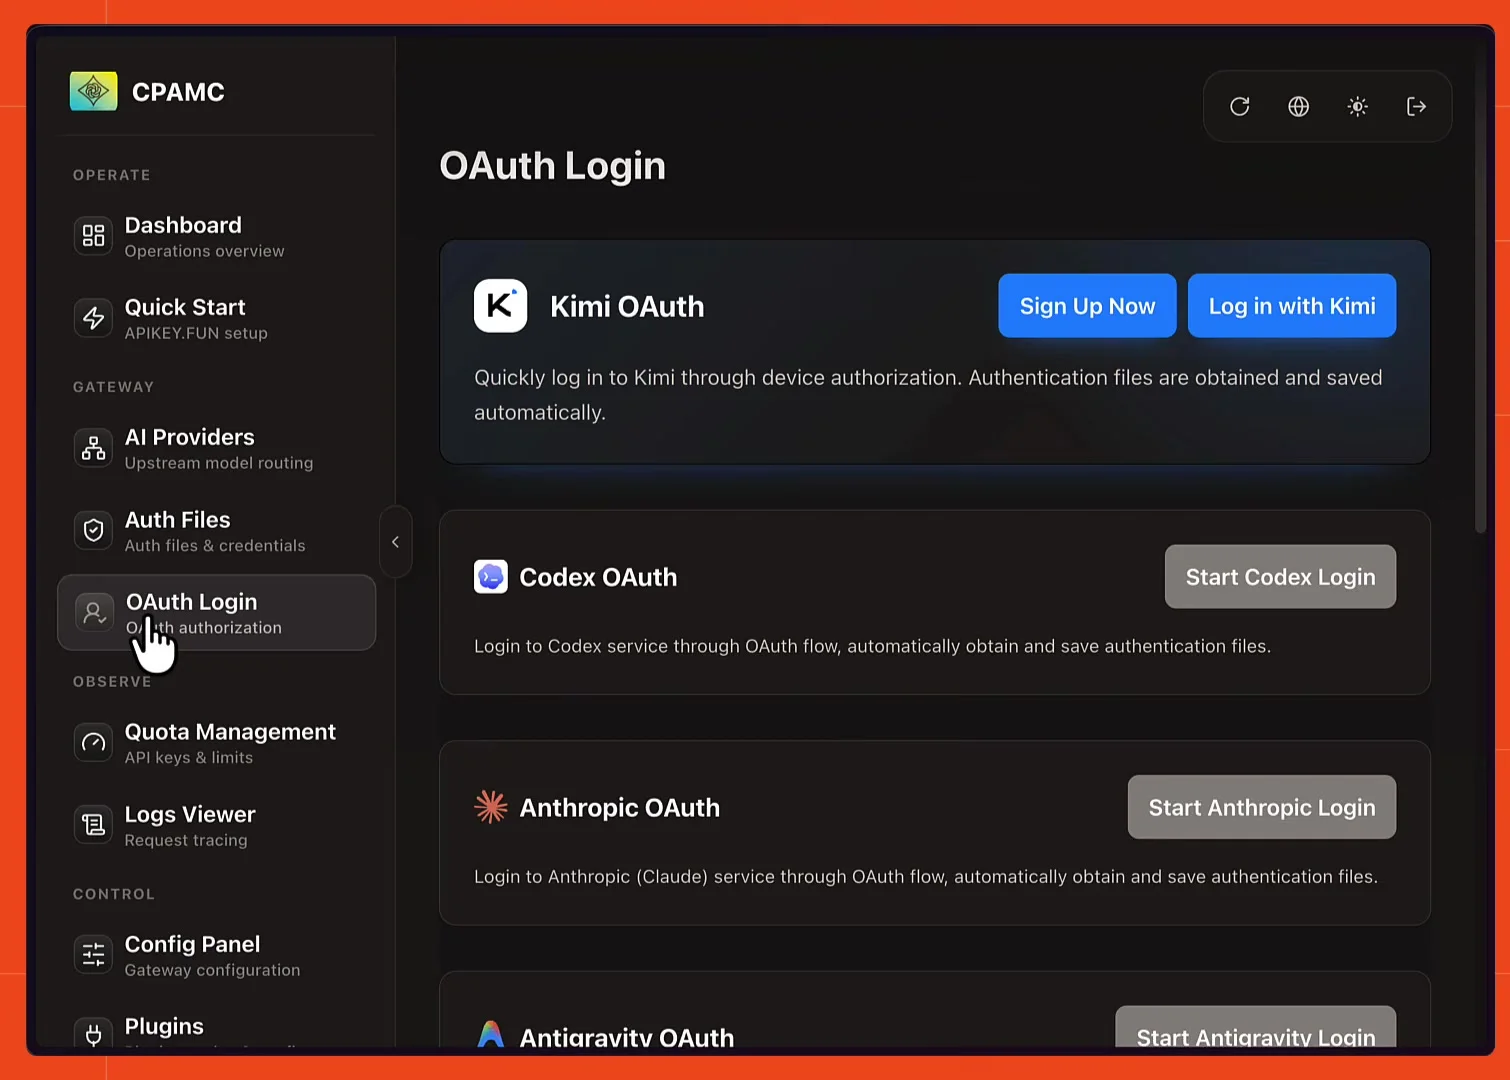
Task: Open Config Panel menu label
Action: point(192,944)
